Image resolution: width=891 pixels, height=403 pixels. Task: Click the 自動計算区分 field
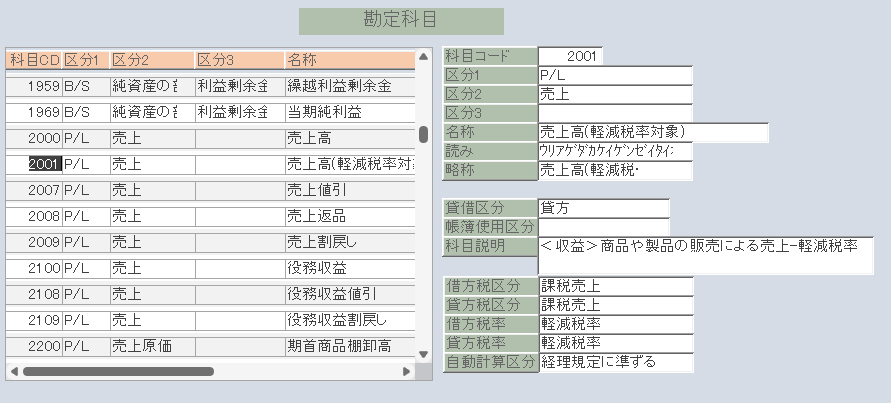(615, 362)
